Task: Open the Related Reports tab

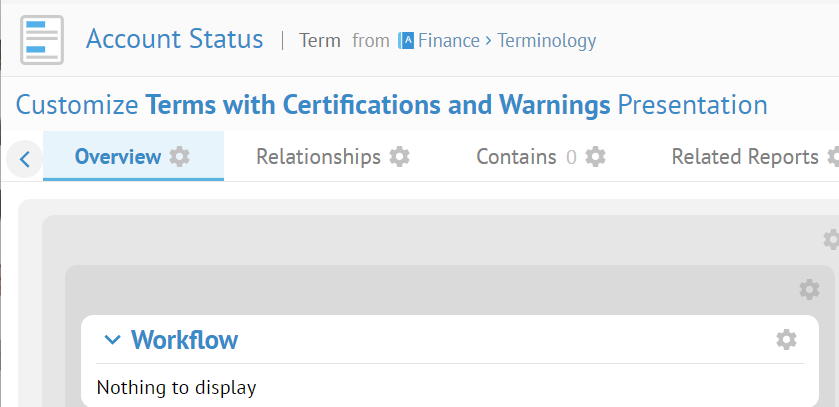Action: click(745, 157)
